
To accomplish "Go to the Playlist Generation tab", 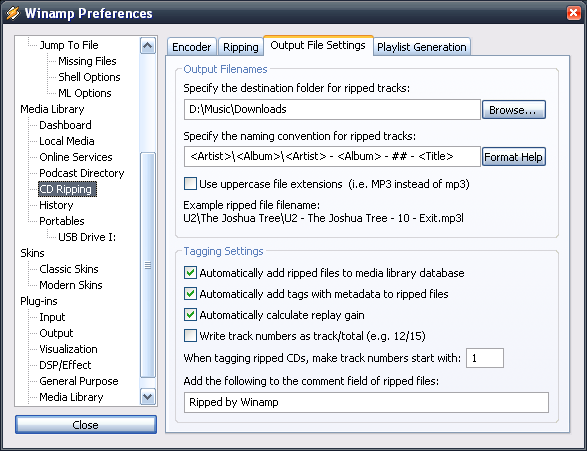I will point(422,47).
